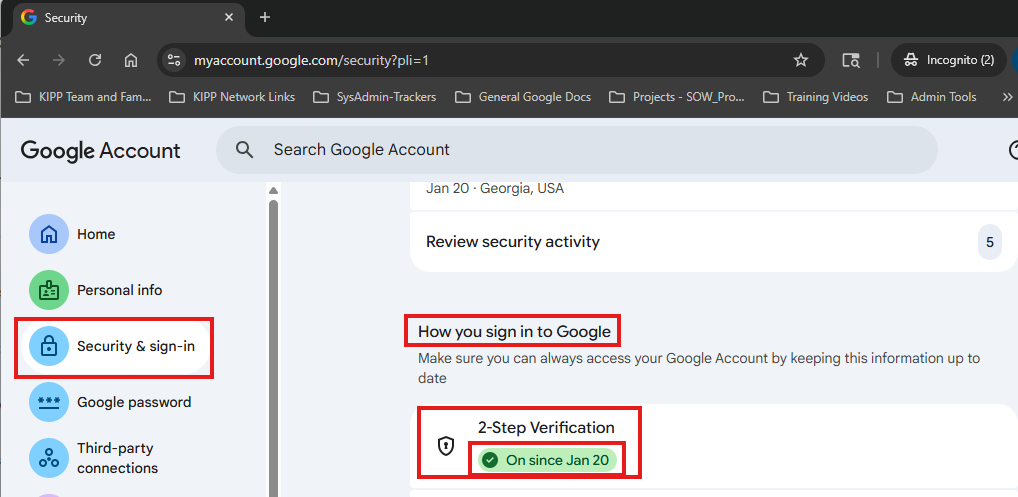Click the Search Google Account field

tap(590, 150)
